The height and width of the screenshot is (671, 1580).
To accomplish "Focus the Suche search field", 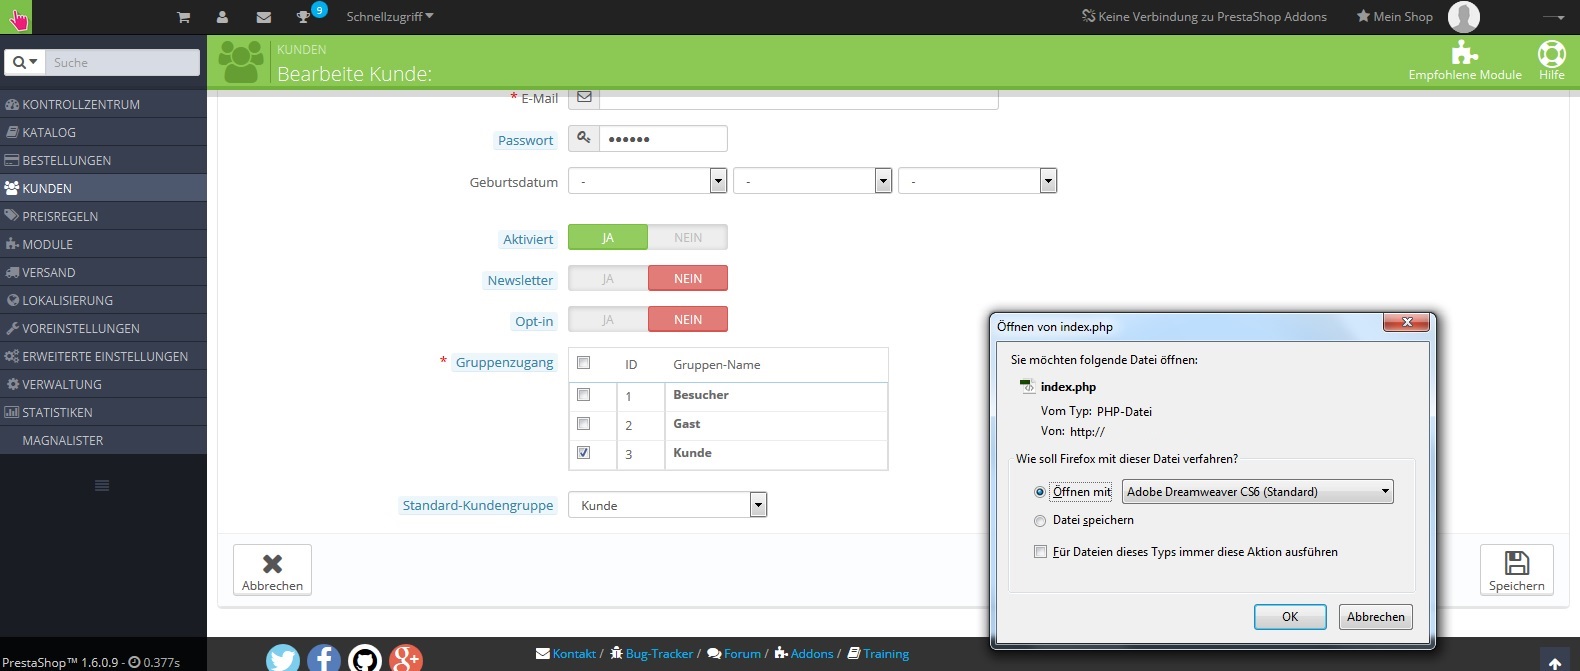I will (123, 62).
